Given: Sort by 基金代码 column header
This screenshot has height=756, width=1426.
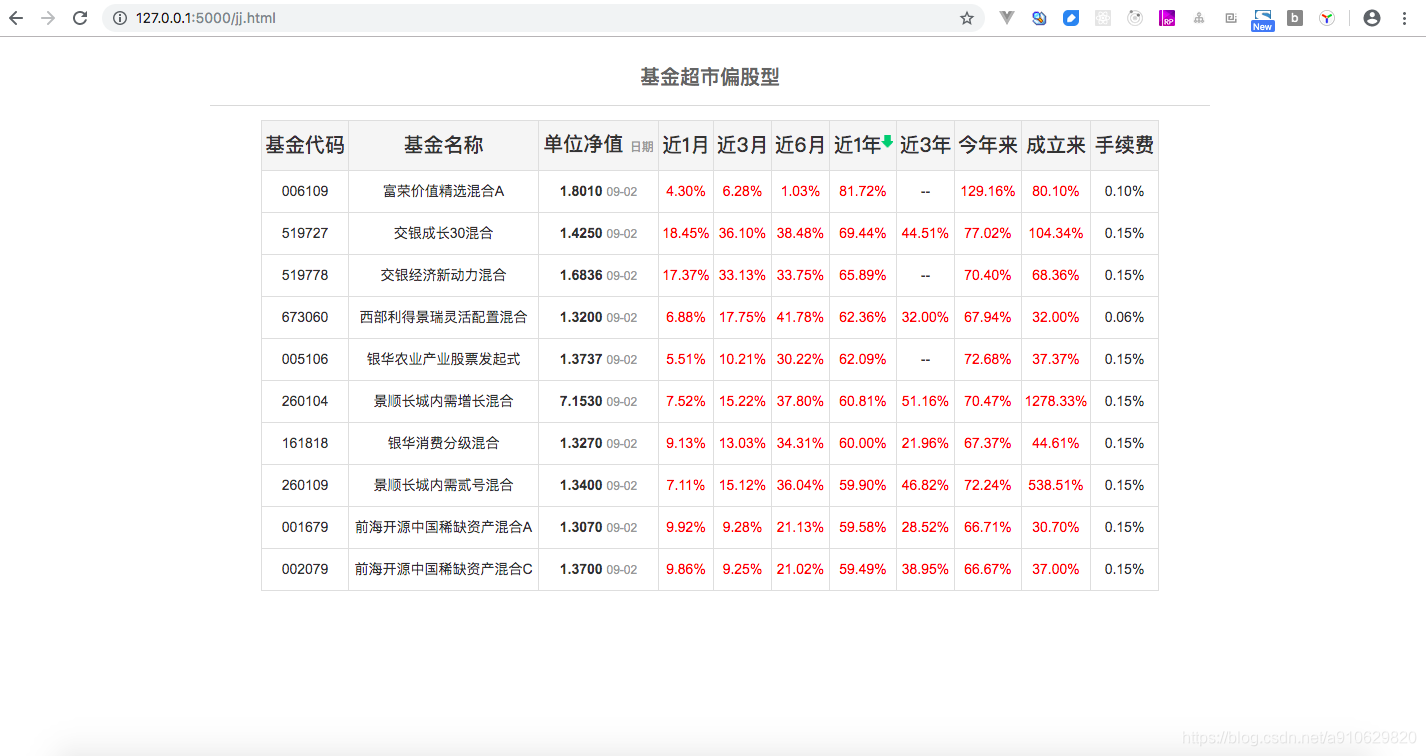Looking at the screenshot, I should coord(305,145).
